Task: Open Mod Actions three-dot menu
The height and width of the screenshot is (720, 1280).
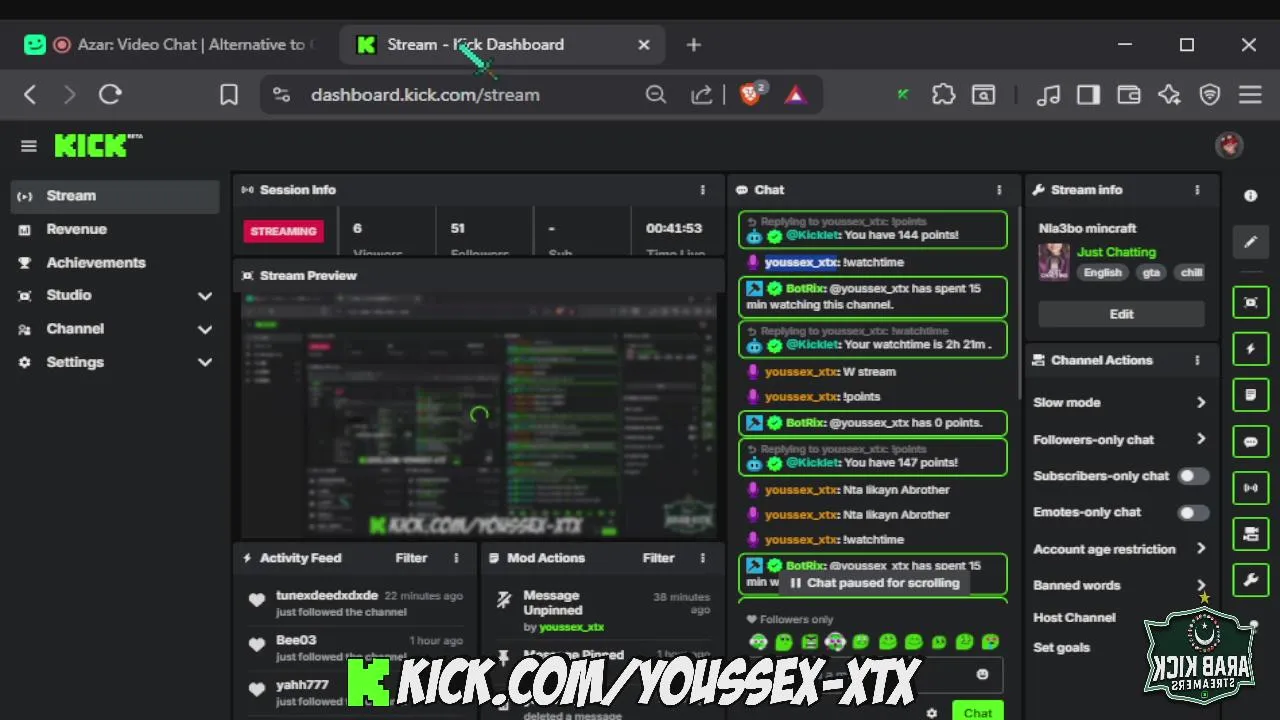Action: 702,558
